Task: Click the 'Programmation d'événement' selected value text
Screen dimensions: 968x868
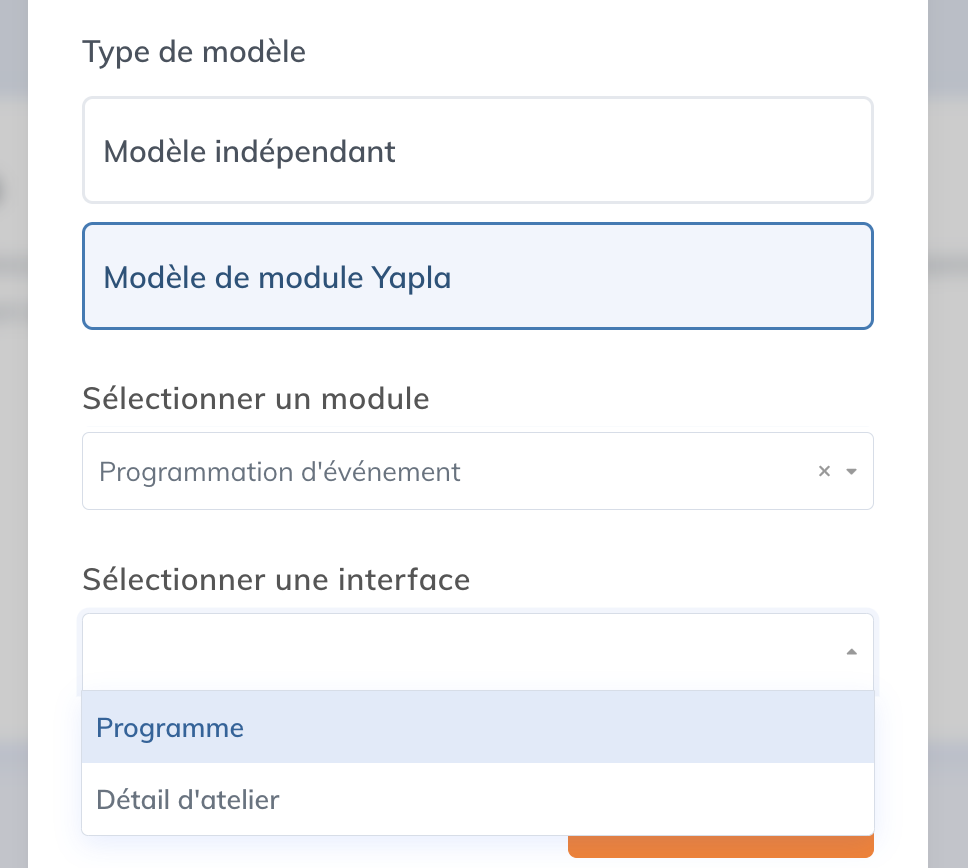Action: point(278,471)
